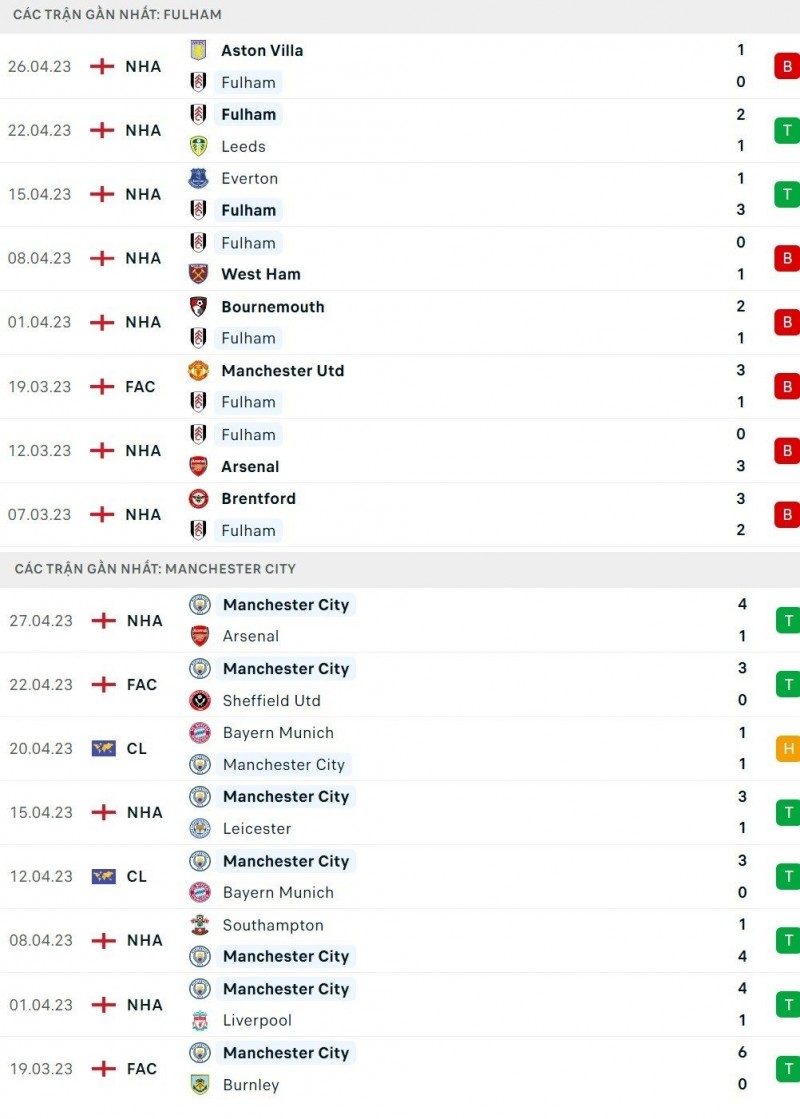Click the Brentford club crest

coord(198,498)
